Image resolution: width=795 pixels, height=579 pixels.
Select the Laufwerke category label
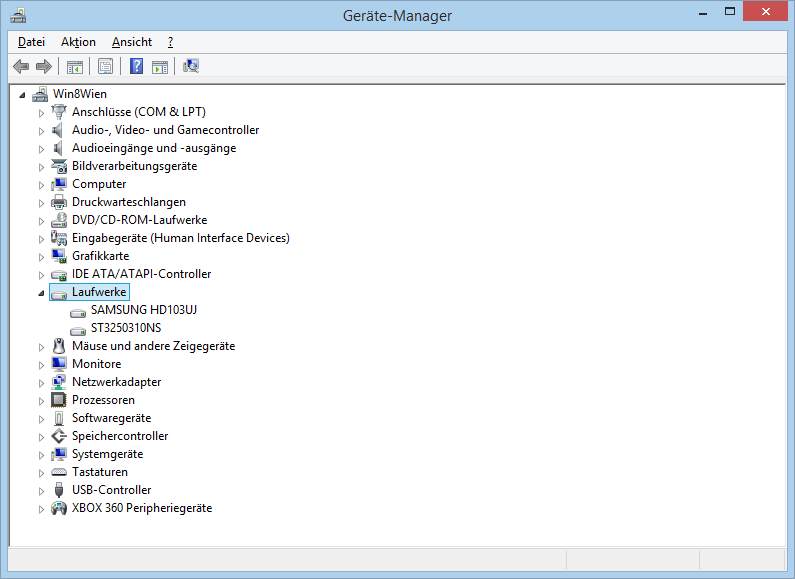pos(99,292)
